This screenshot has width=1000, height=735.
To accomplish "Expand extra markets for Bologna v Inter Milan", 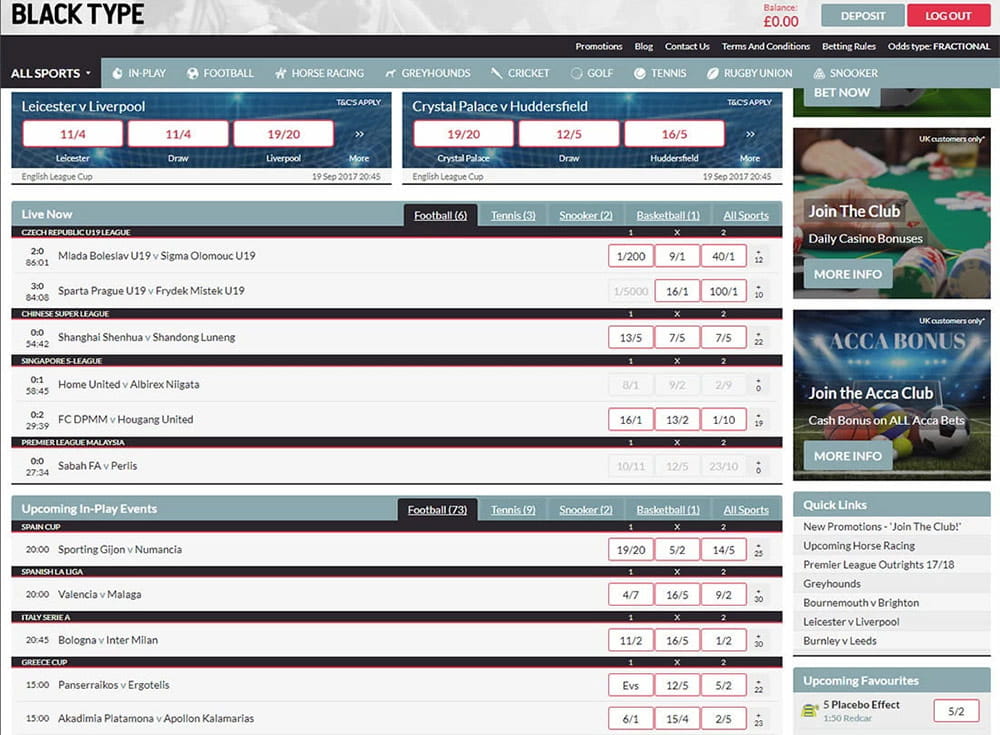I will [758, 640].
